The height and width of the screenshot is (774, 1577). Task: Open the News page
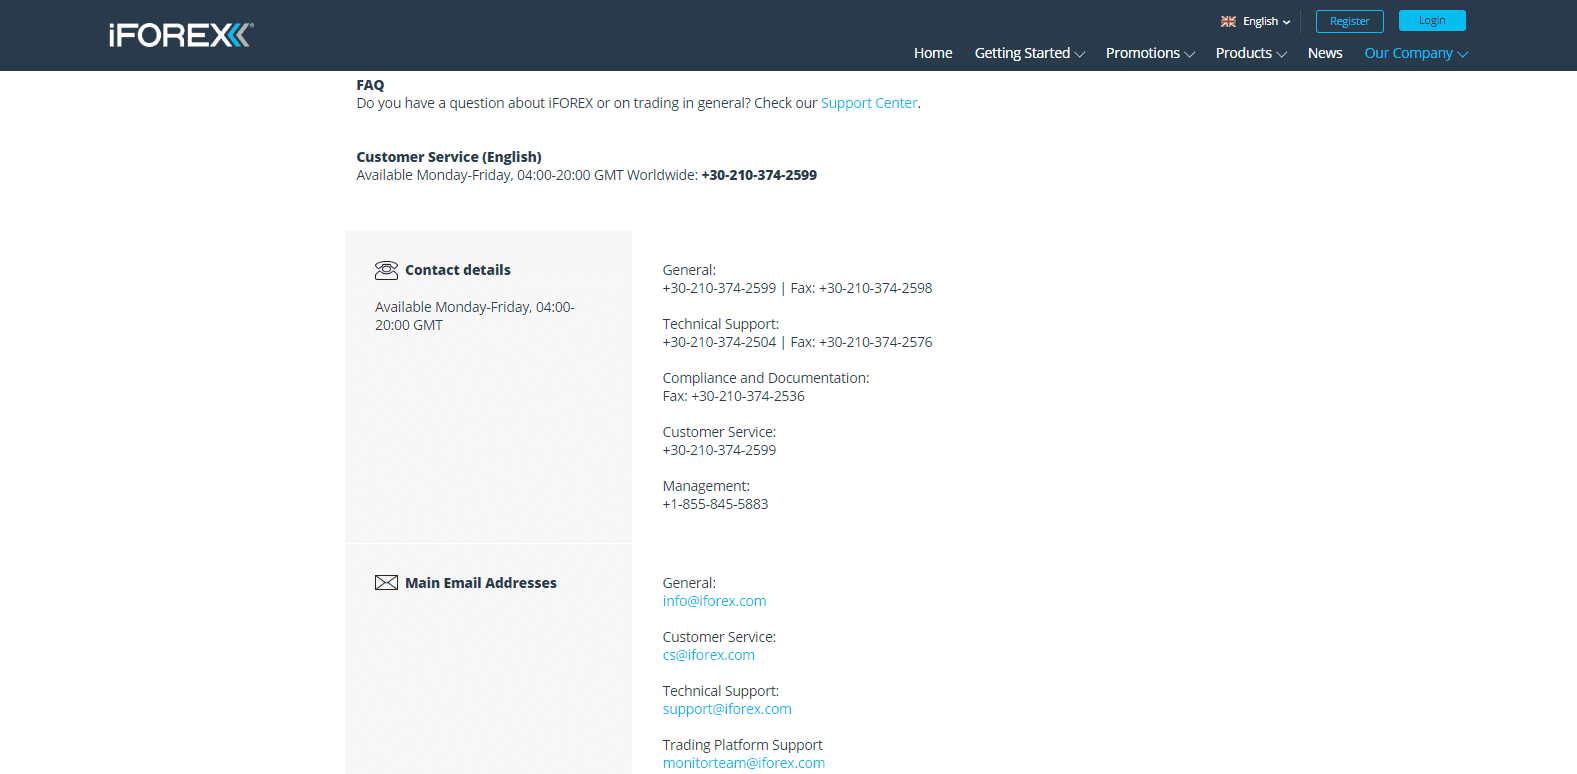pyautogui.click(x=1325, y=53)
